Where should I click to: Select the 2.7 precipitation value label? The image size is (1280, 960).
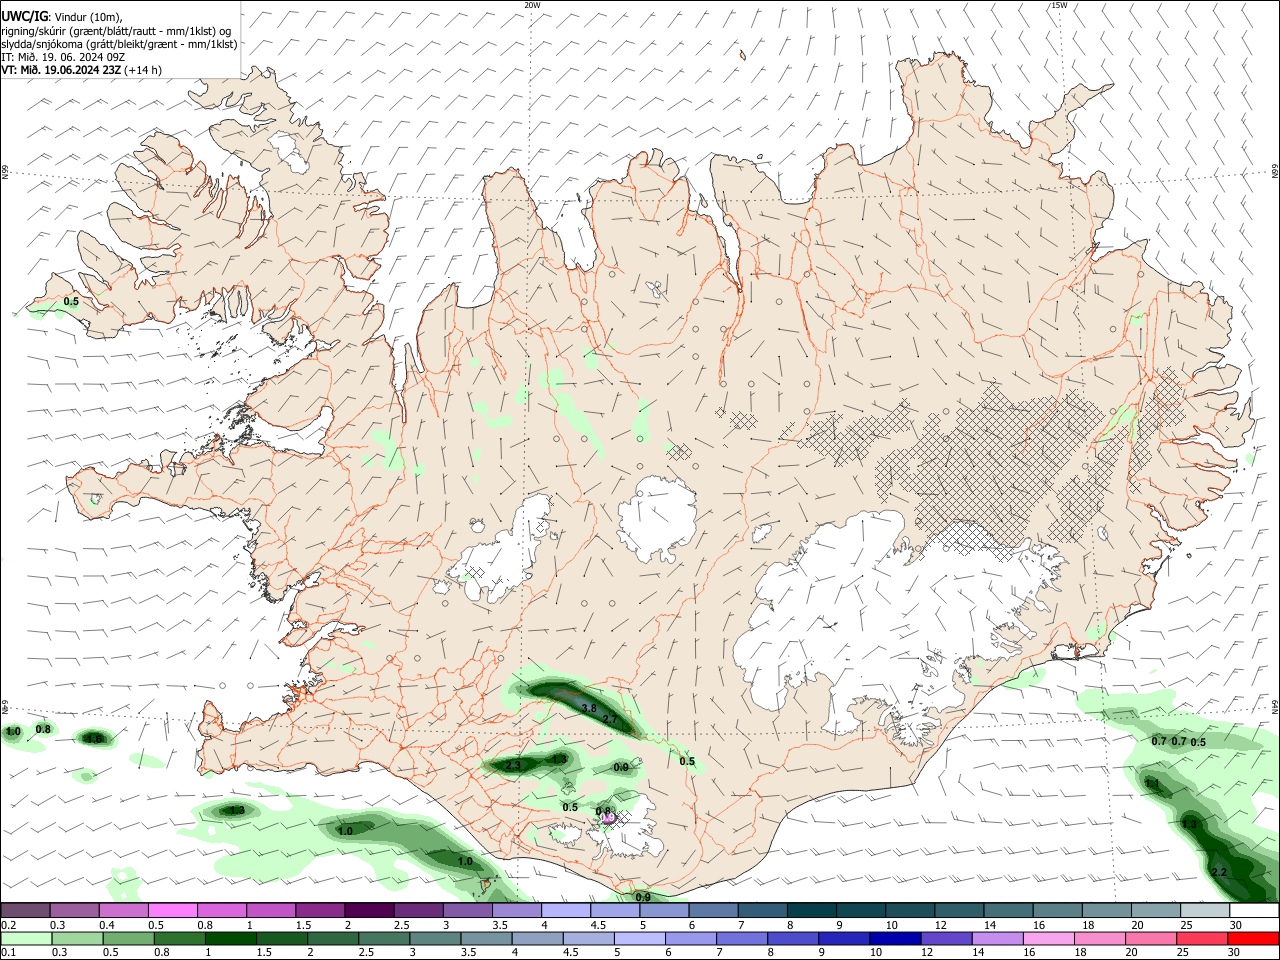[x=612, y=719]
